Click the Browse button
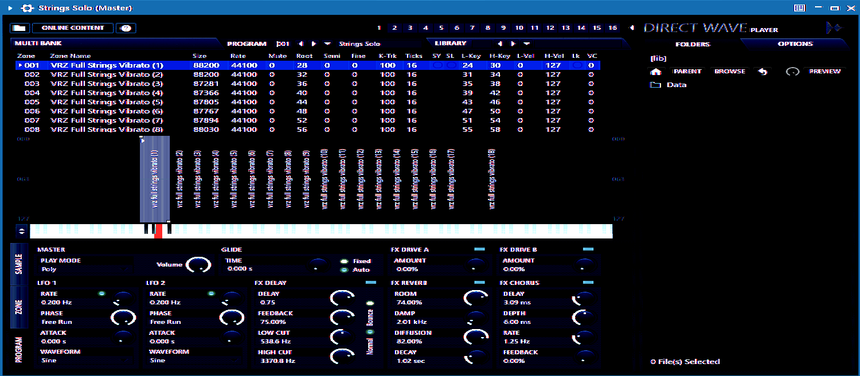 (x=729, y=72)
